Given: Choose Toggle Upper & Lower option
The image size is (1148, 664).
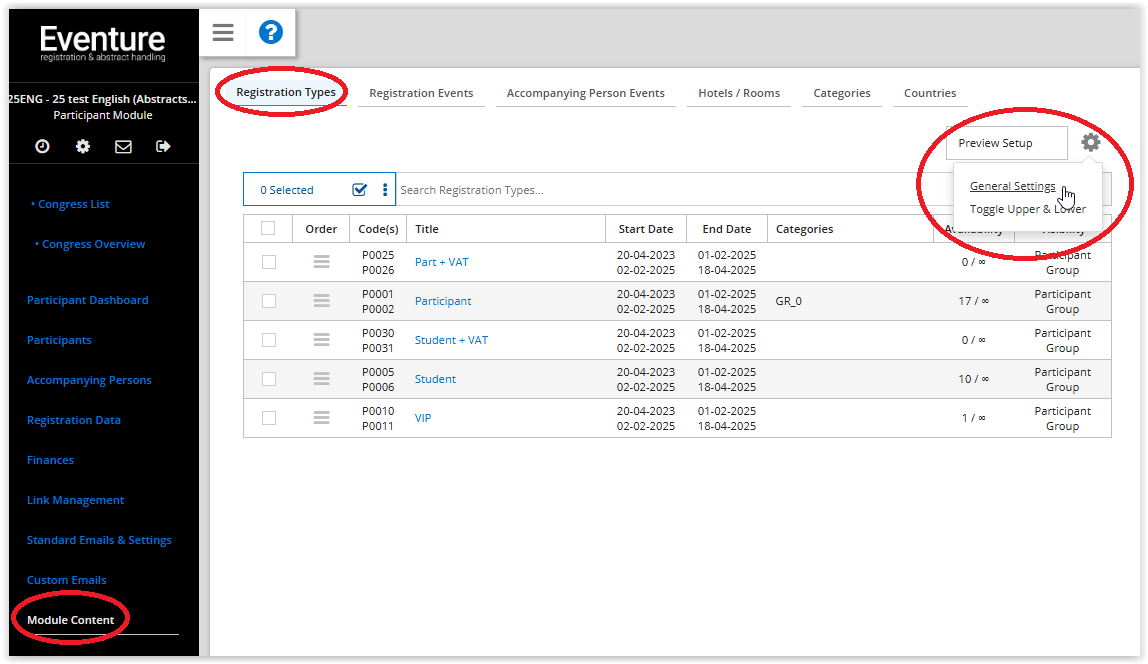Looking at the screenshot, I should [1027, 209].
